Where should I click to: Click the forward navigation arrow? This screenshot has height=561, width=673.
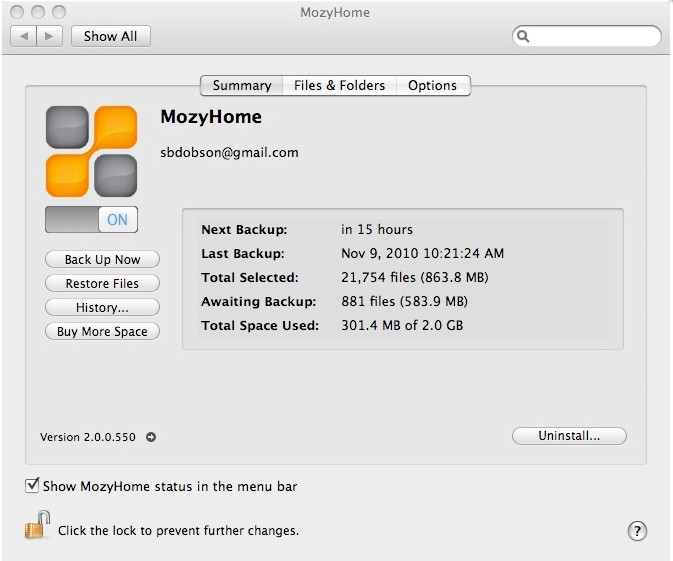pyautogui.click(x=50, y=36)
